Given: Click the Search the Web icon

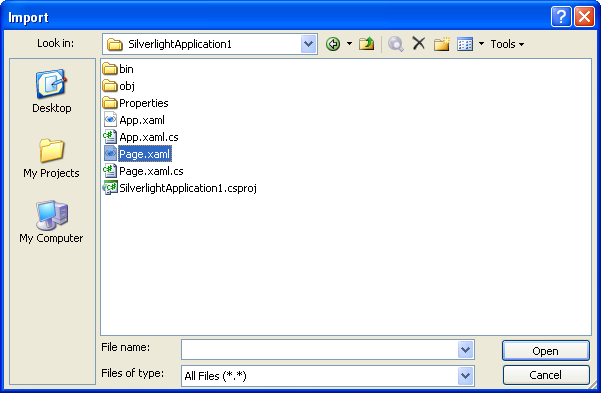Looking at the screenshot, I should 396,44.
